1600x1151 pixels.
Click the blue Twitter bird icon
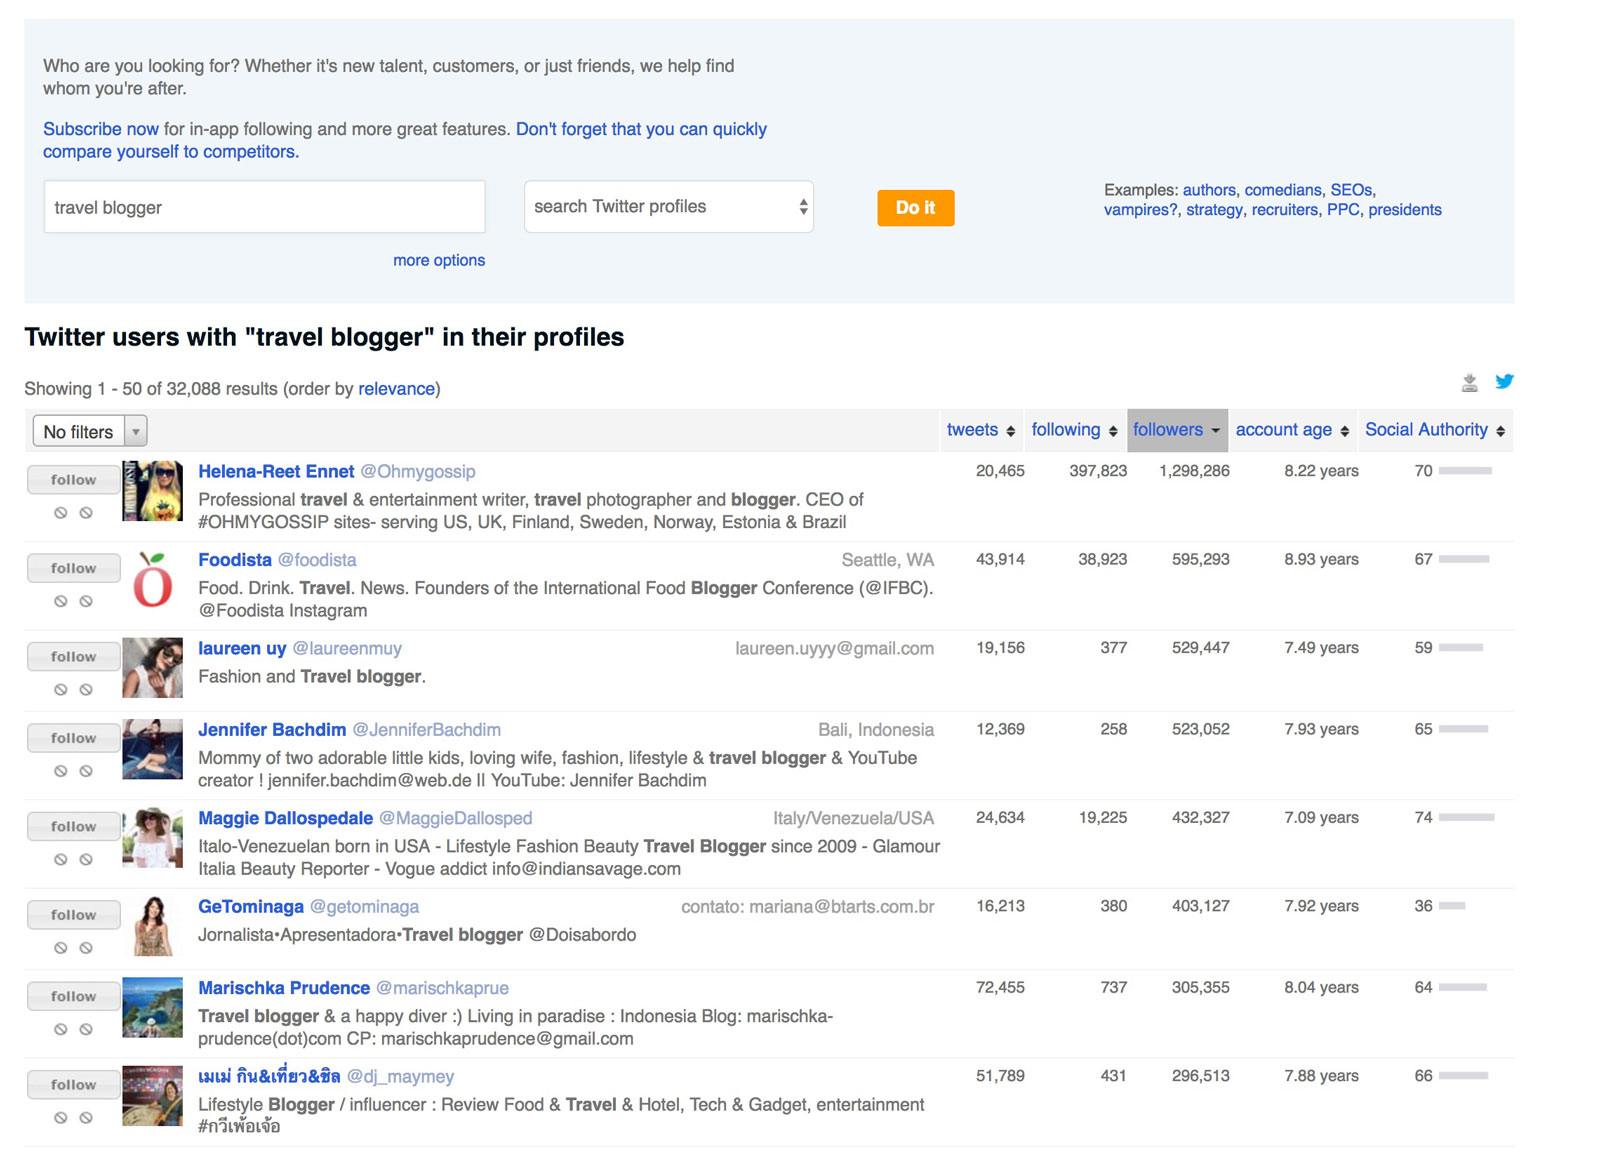[x=1504, y=381]
